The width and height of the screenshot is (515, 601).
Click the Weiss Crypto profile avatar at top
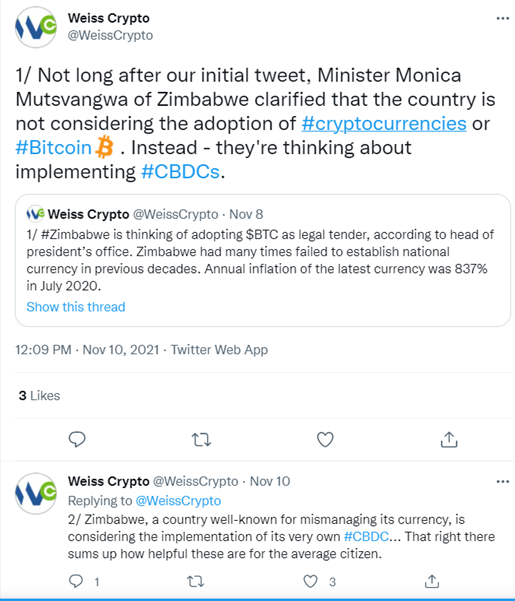tap(36, 27)
